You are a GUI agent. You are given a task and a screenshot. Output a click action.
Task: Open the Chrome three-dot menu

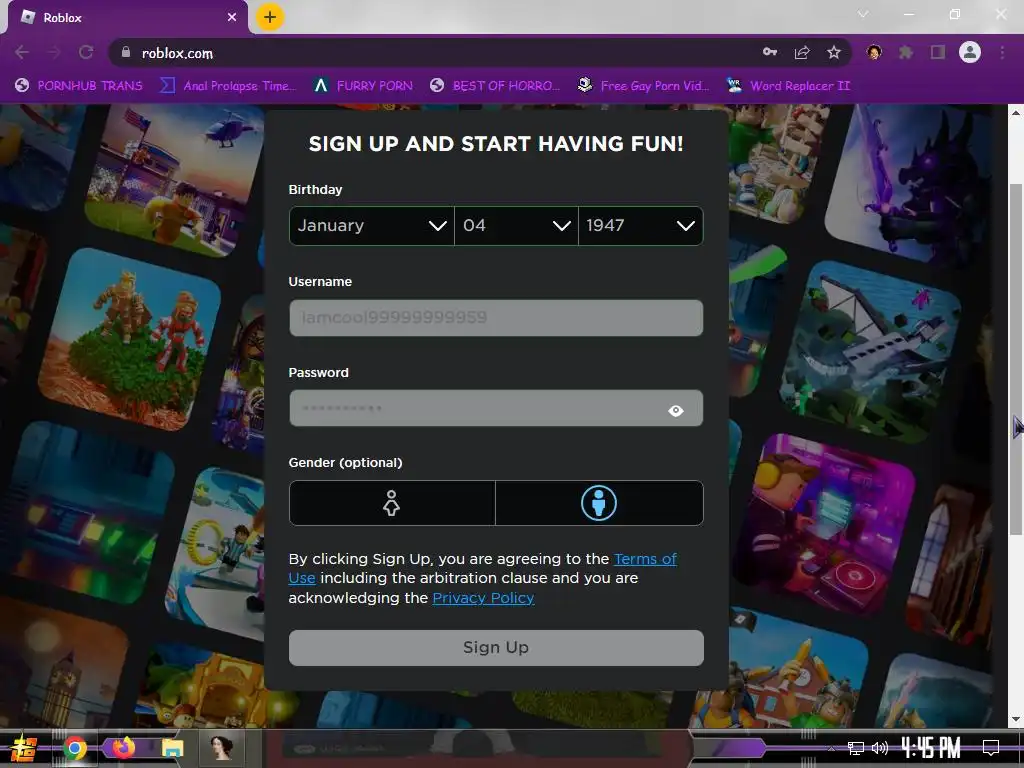tap(1002, 52)
